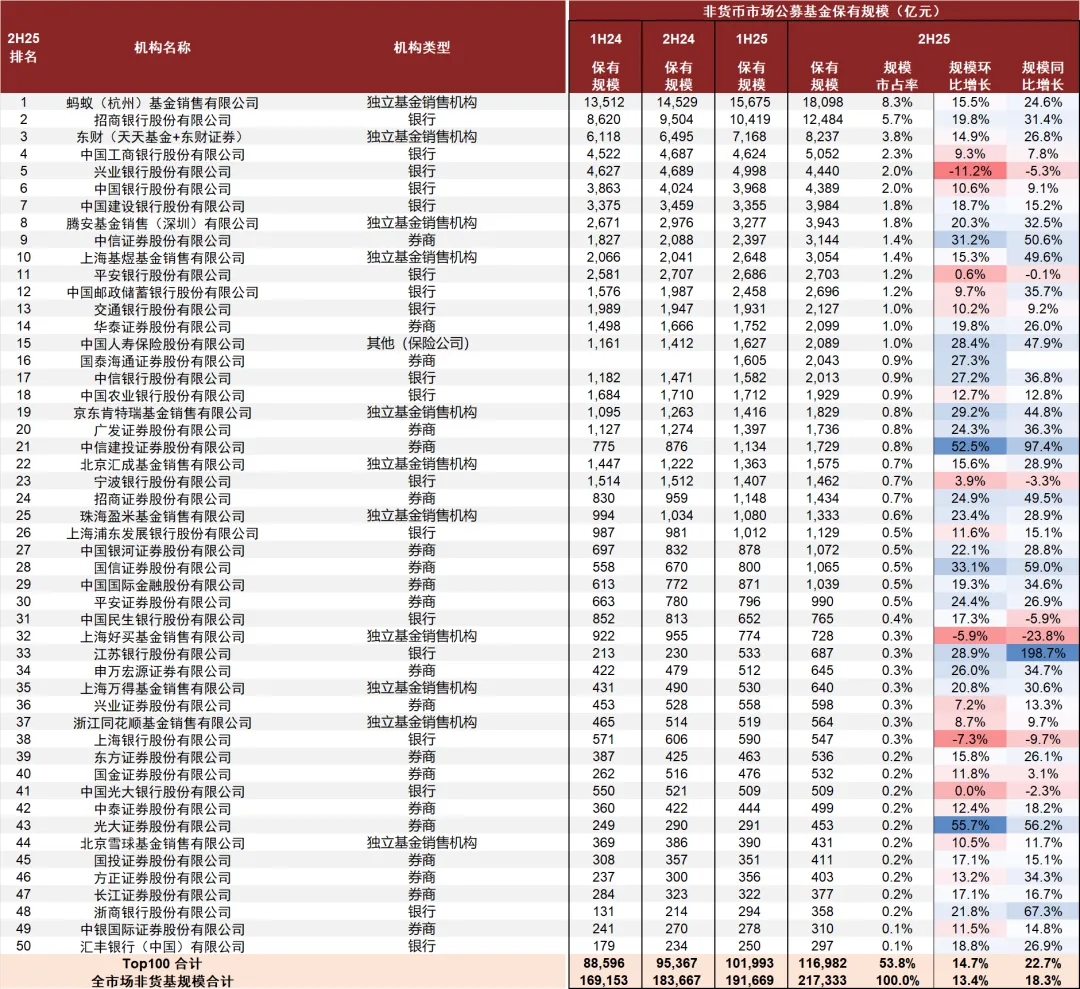Click value 18,098 in 蚂蚁 row
1080x989 pixels.
coord(822,102)
